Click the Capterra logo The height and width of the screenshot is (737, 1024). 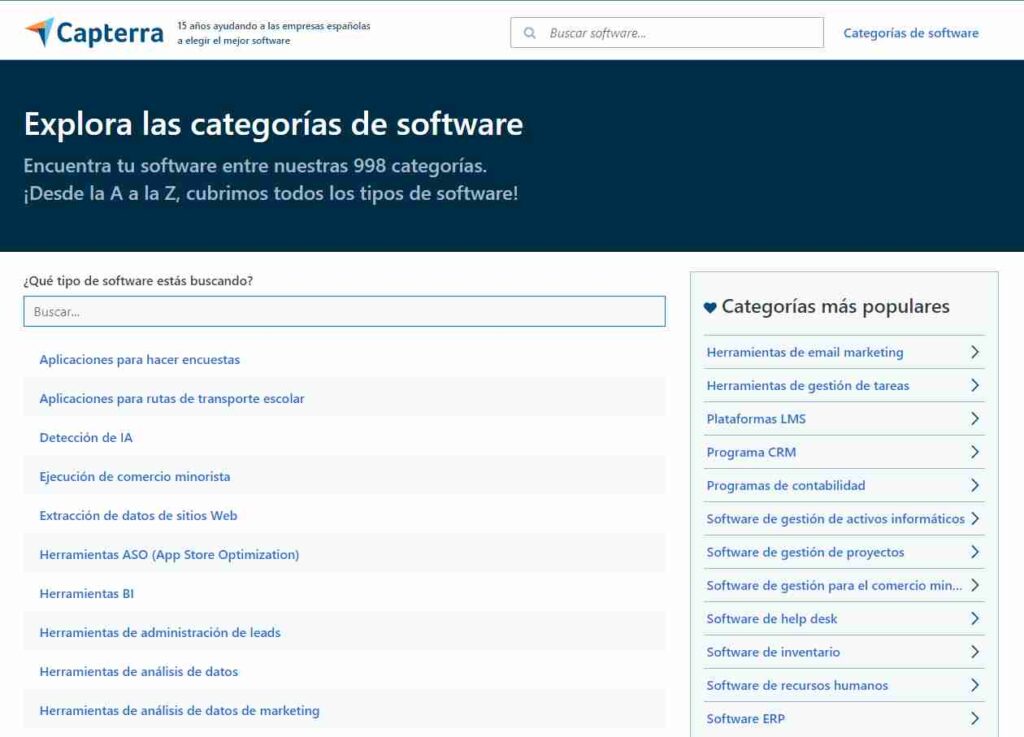pyautogui.click(x=94, y=33)
